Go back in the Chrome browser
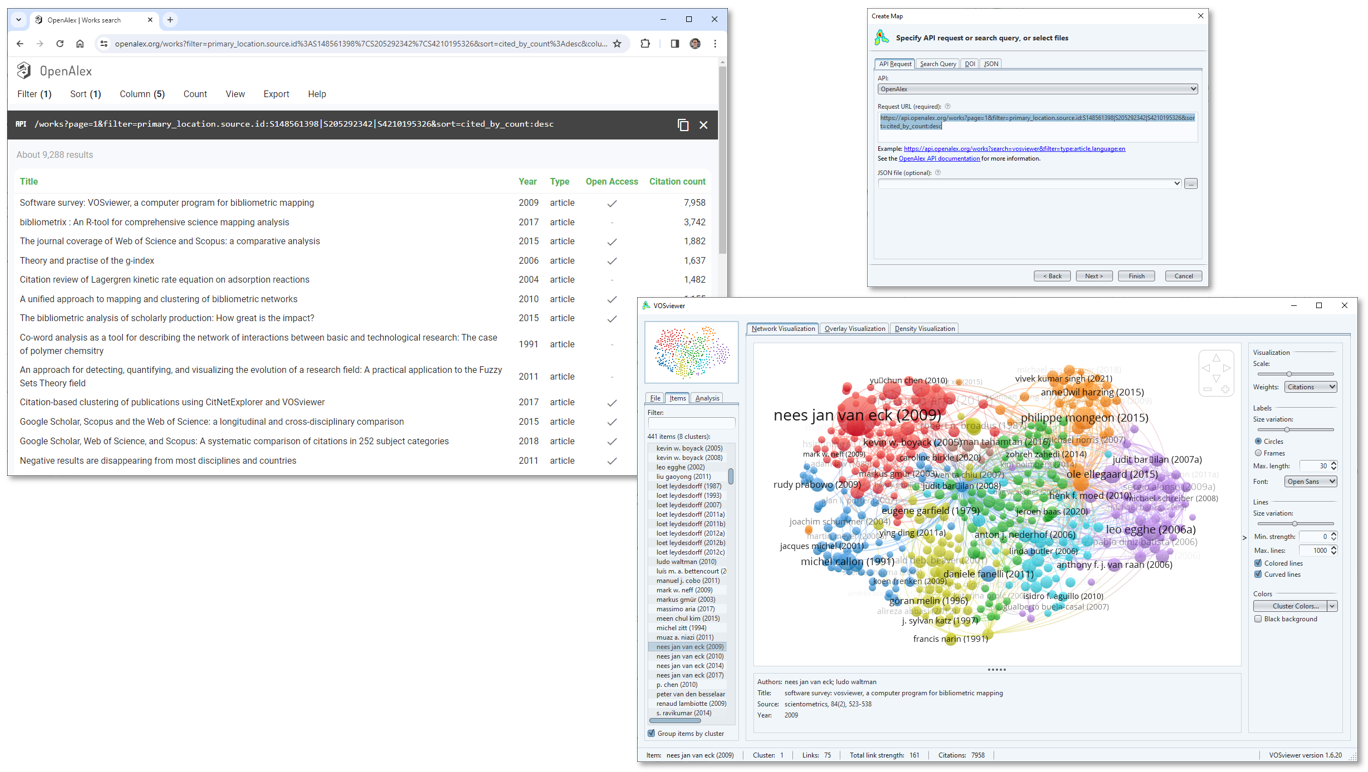 20,44
